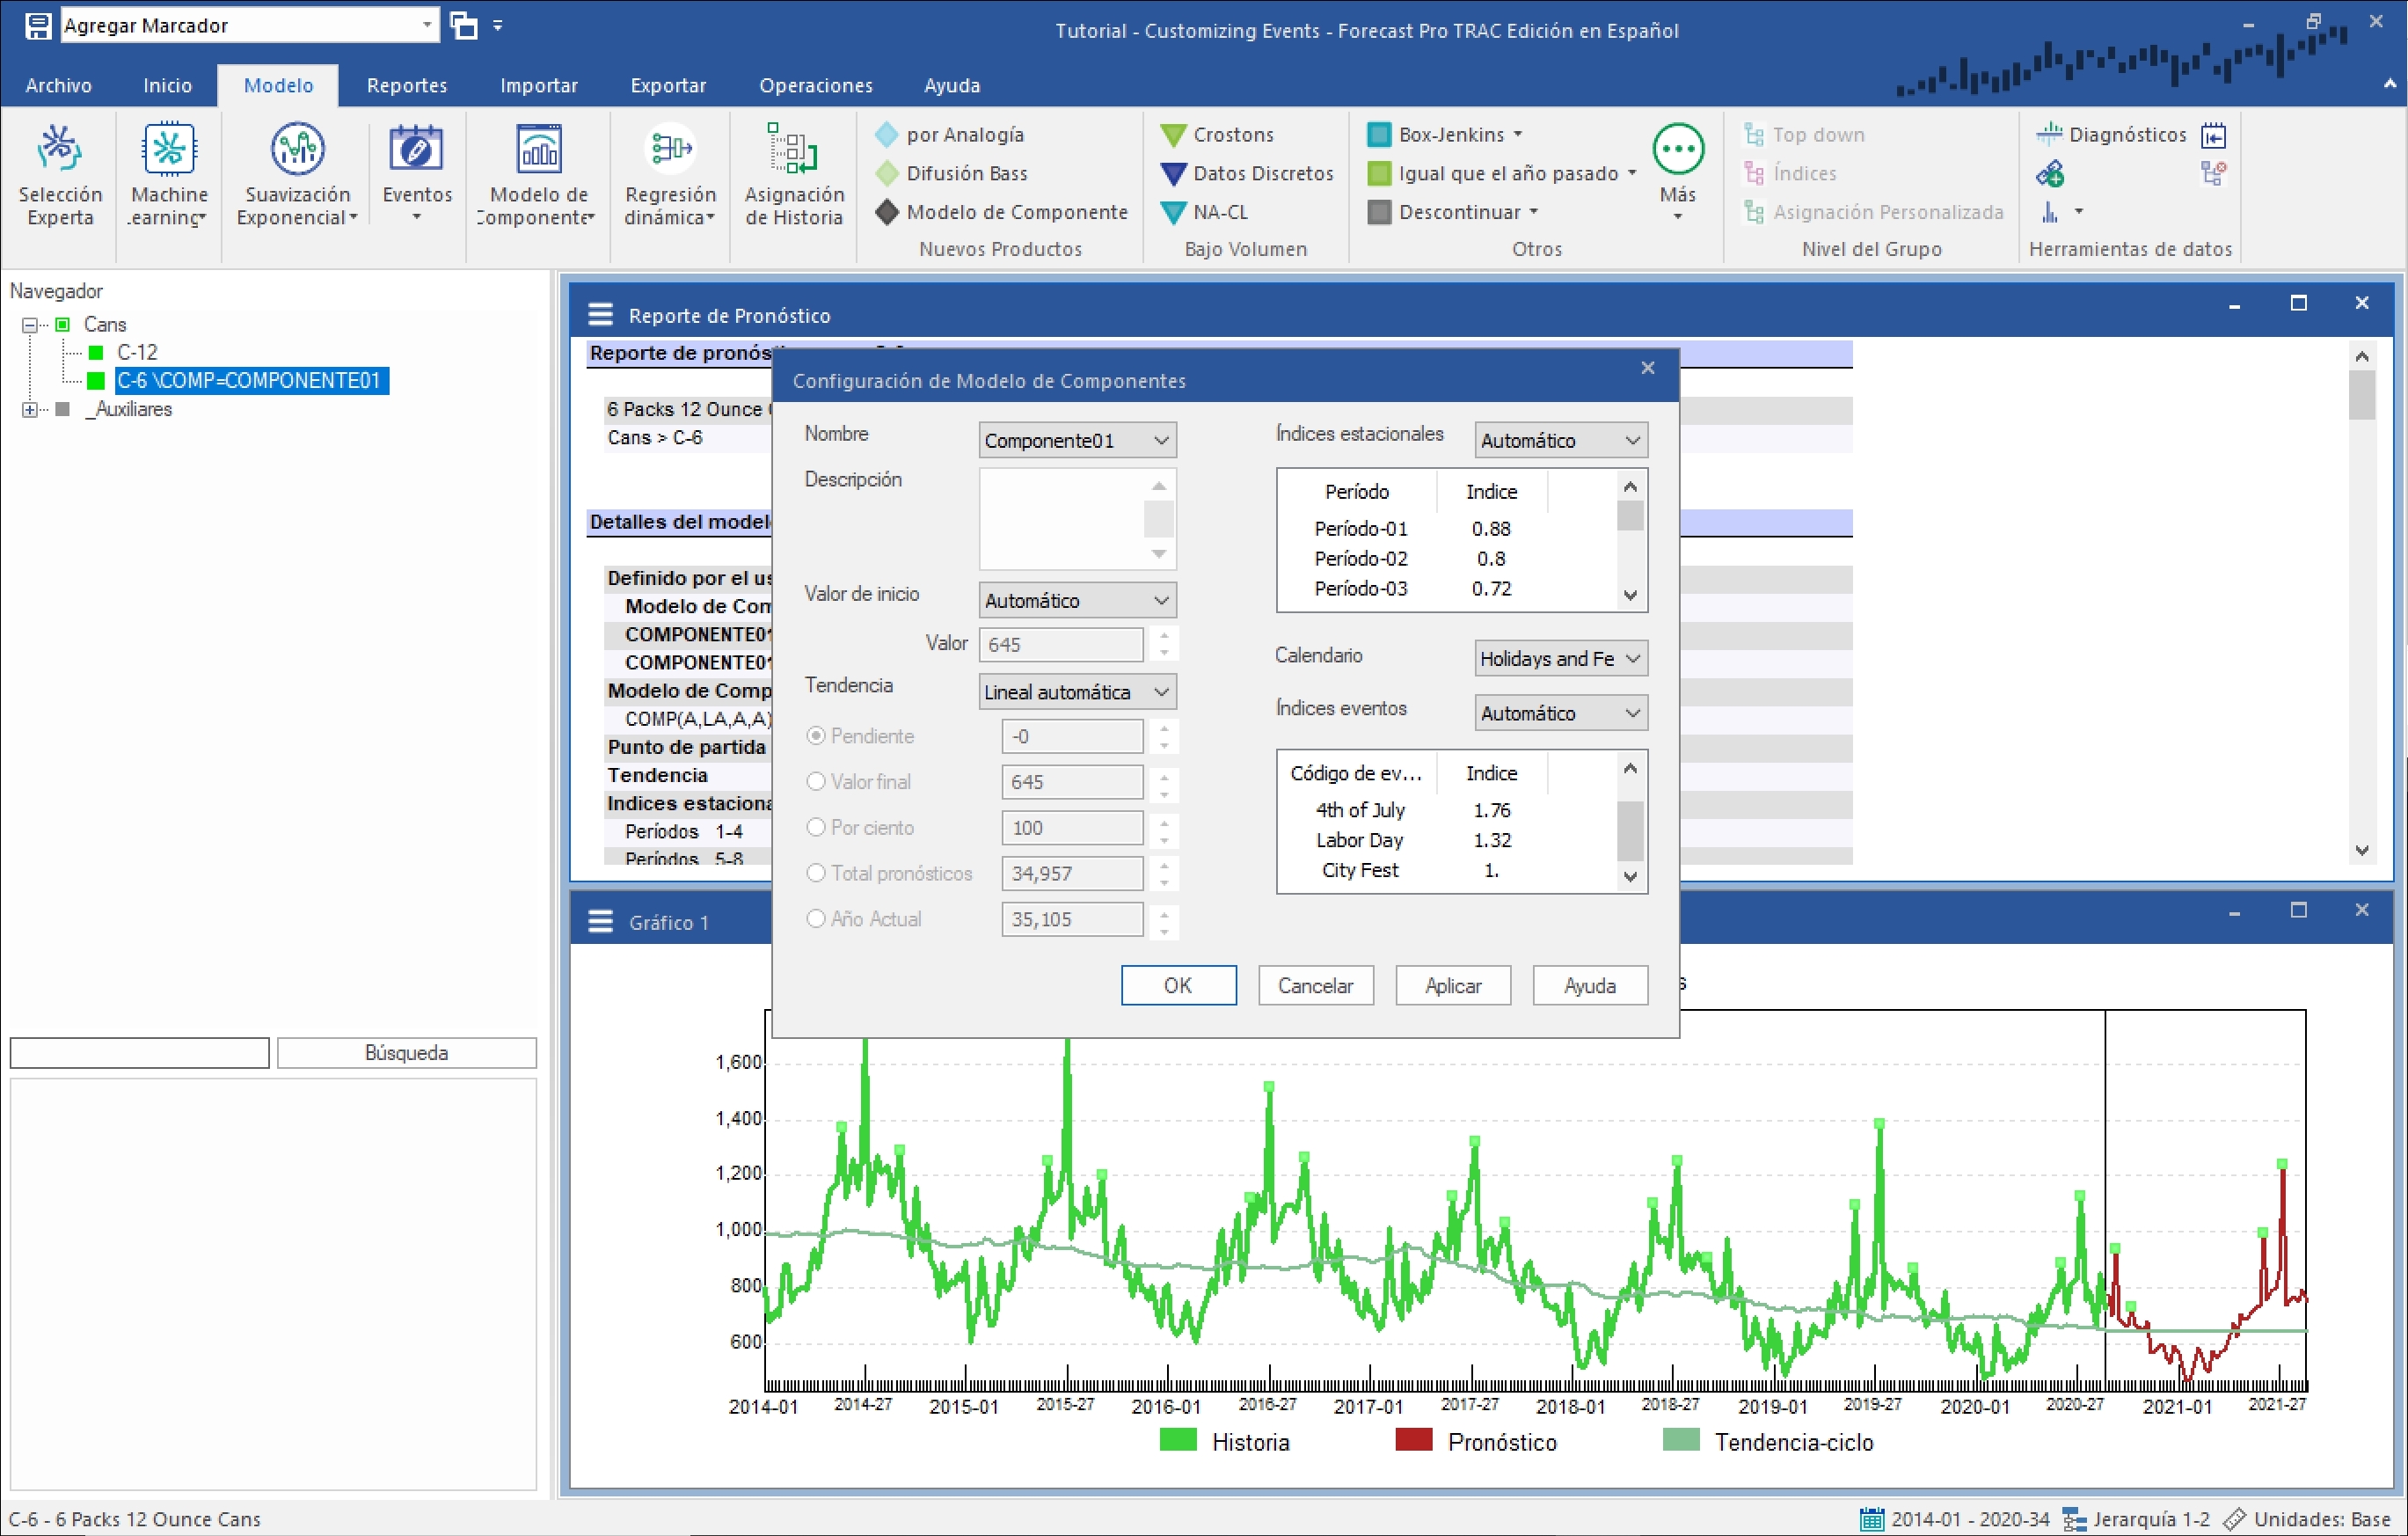2408x1536 pixels.
Task: Click the Reporte de Pronóstico hamburger menu
Action: coord(600,315)
